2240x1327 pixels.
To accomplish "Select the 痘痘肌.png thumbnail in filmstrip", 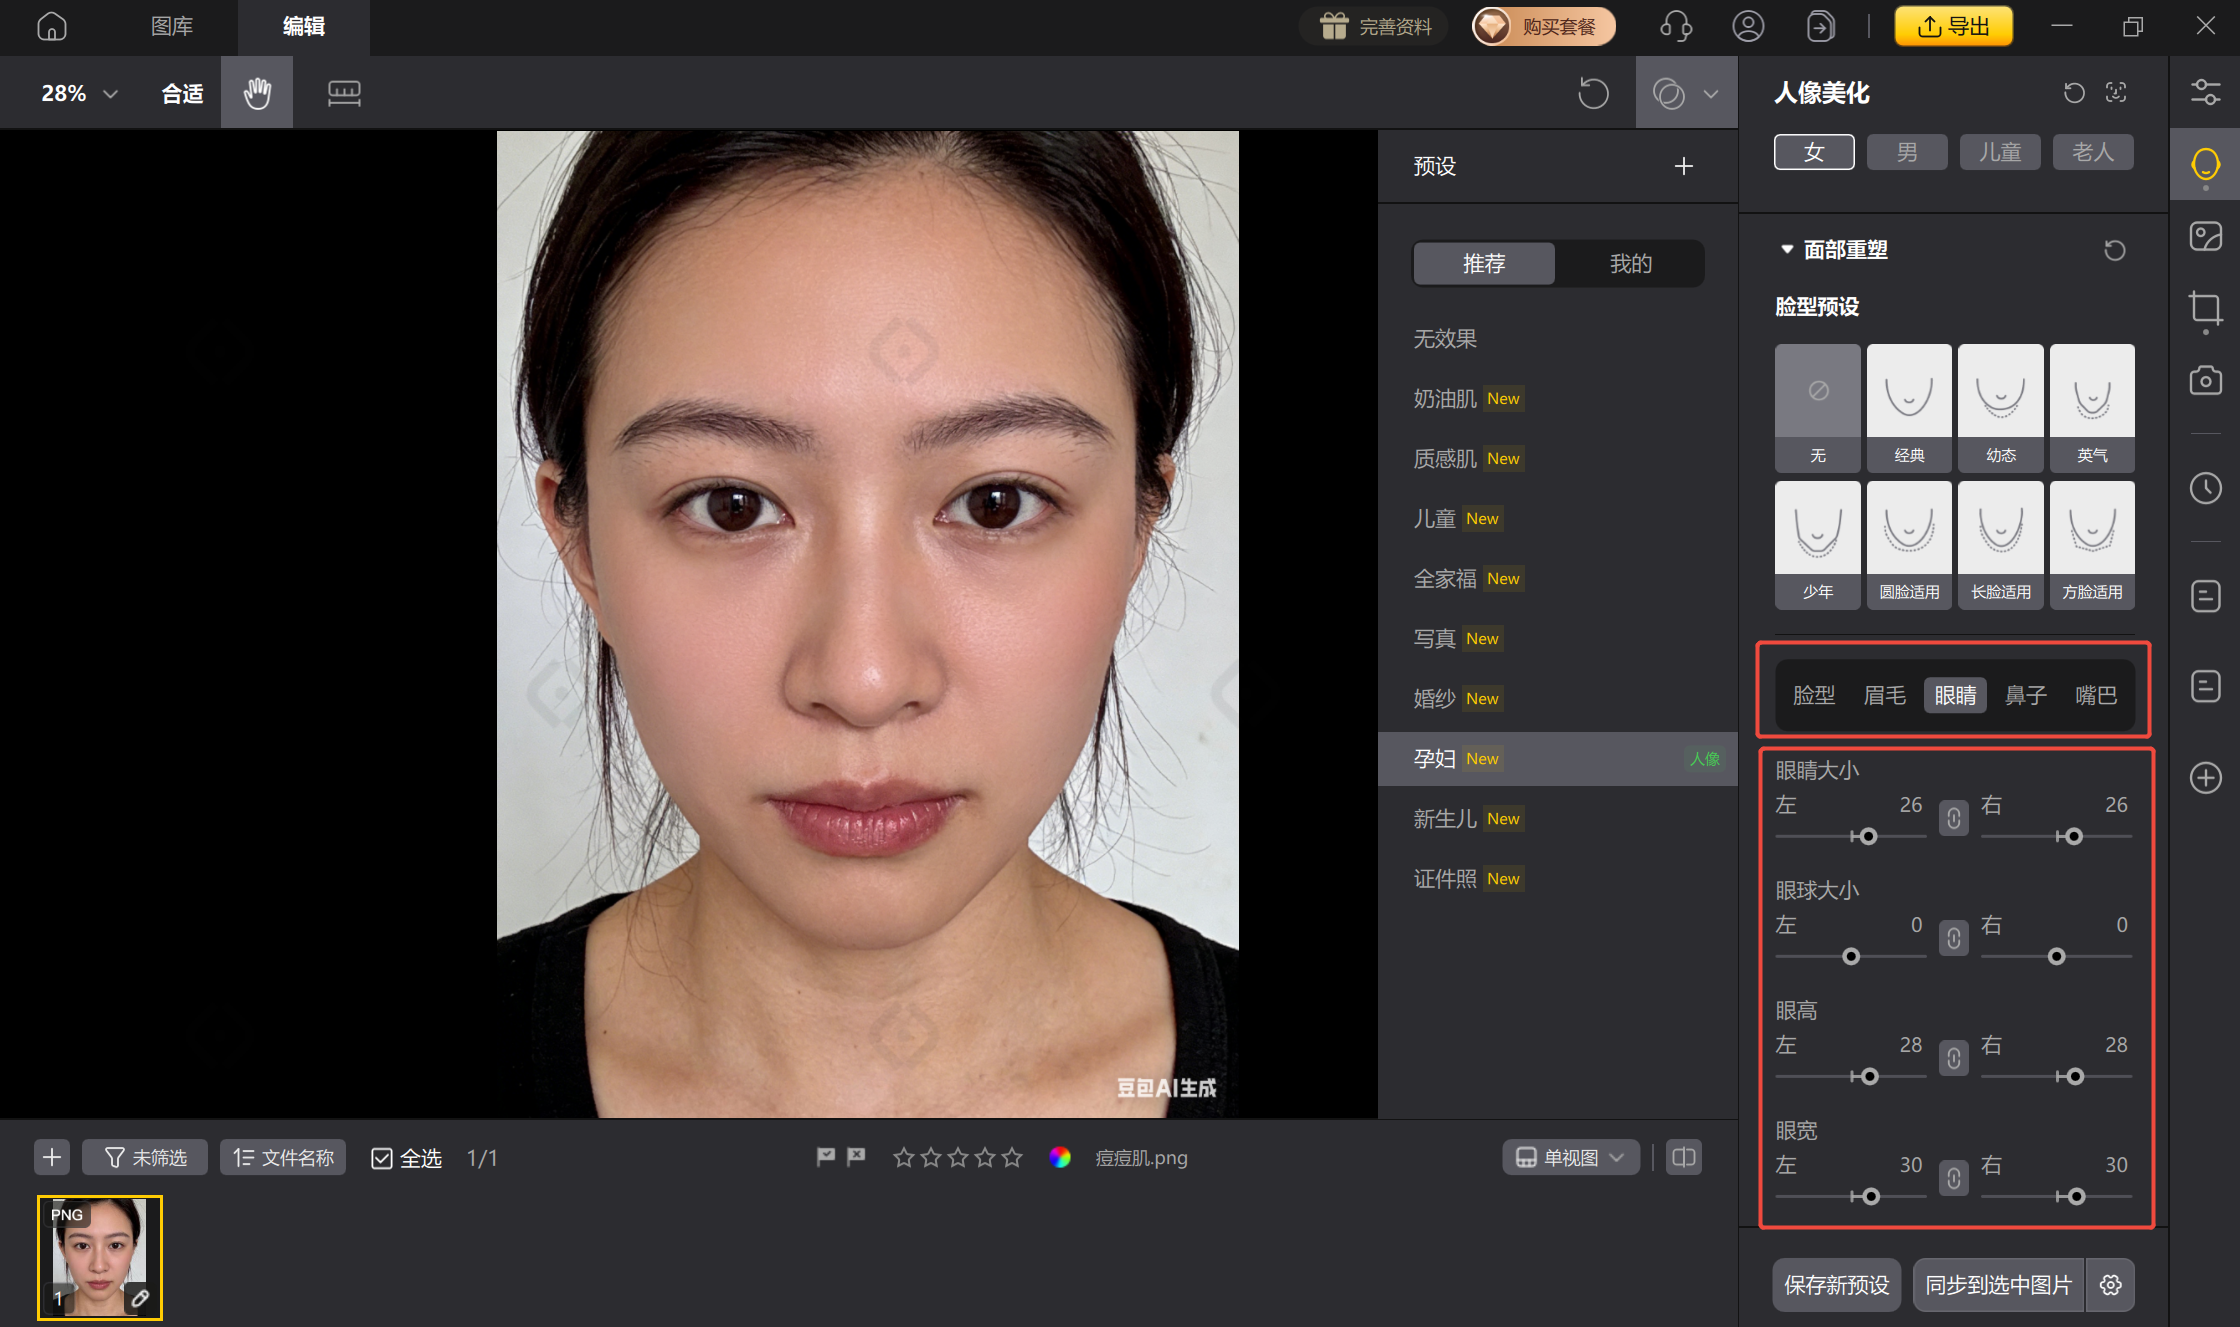I will 98,1258.
